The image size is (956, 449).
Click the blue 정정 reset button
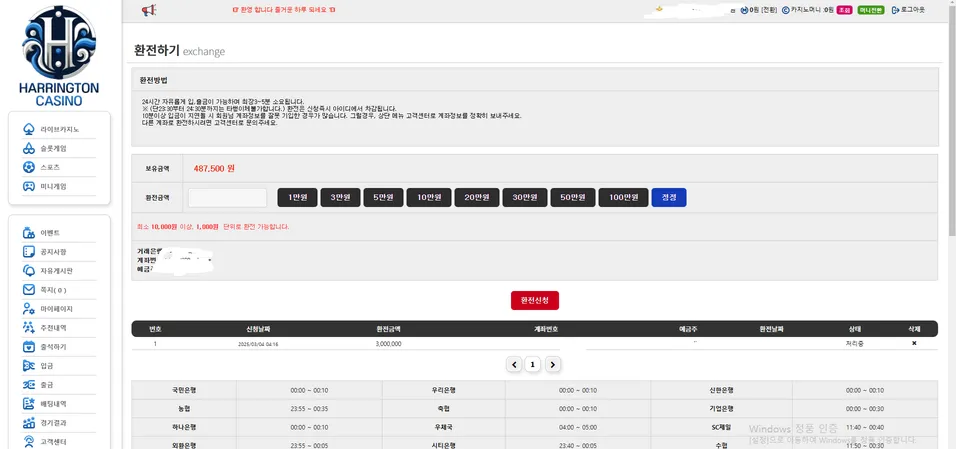(x=669, y=197)
